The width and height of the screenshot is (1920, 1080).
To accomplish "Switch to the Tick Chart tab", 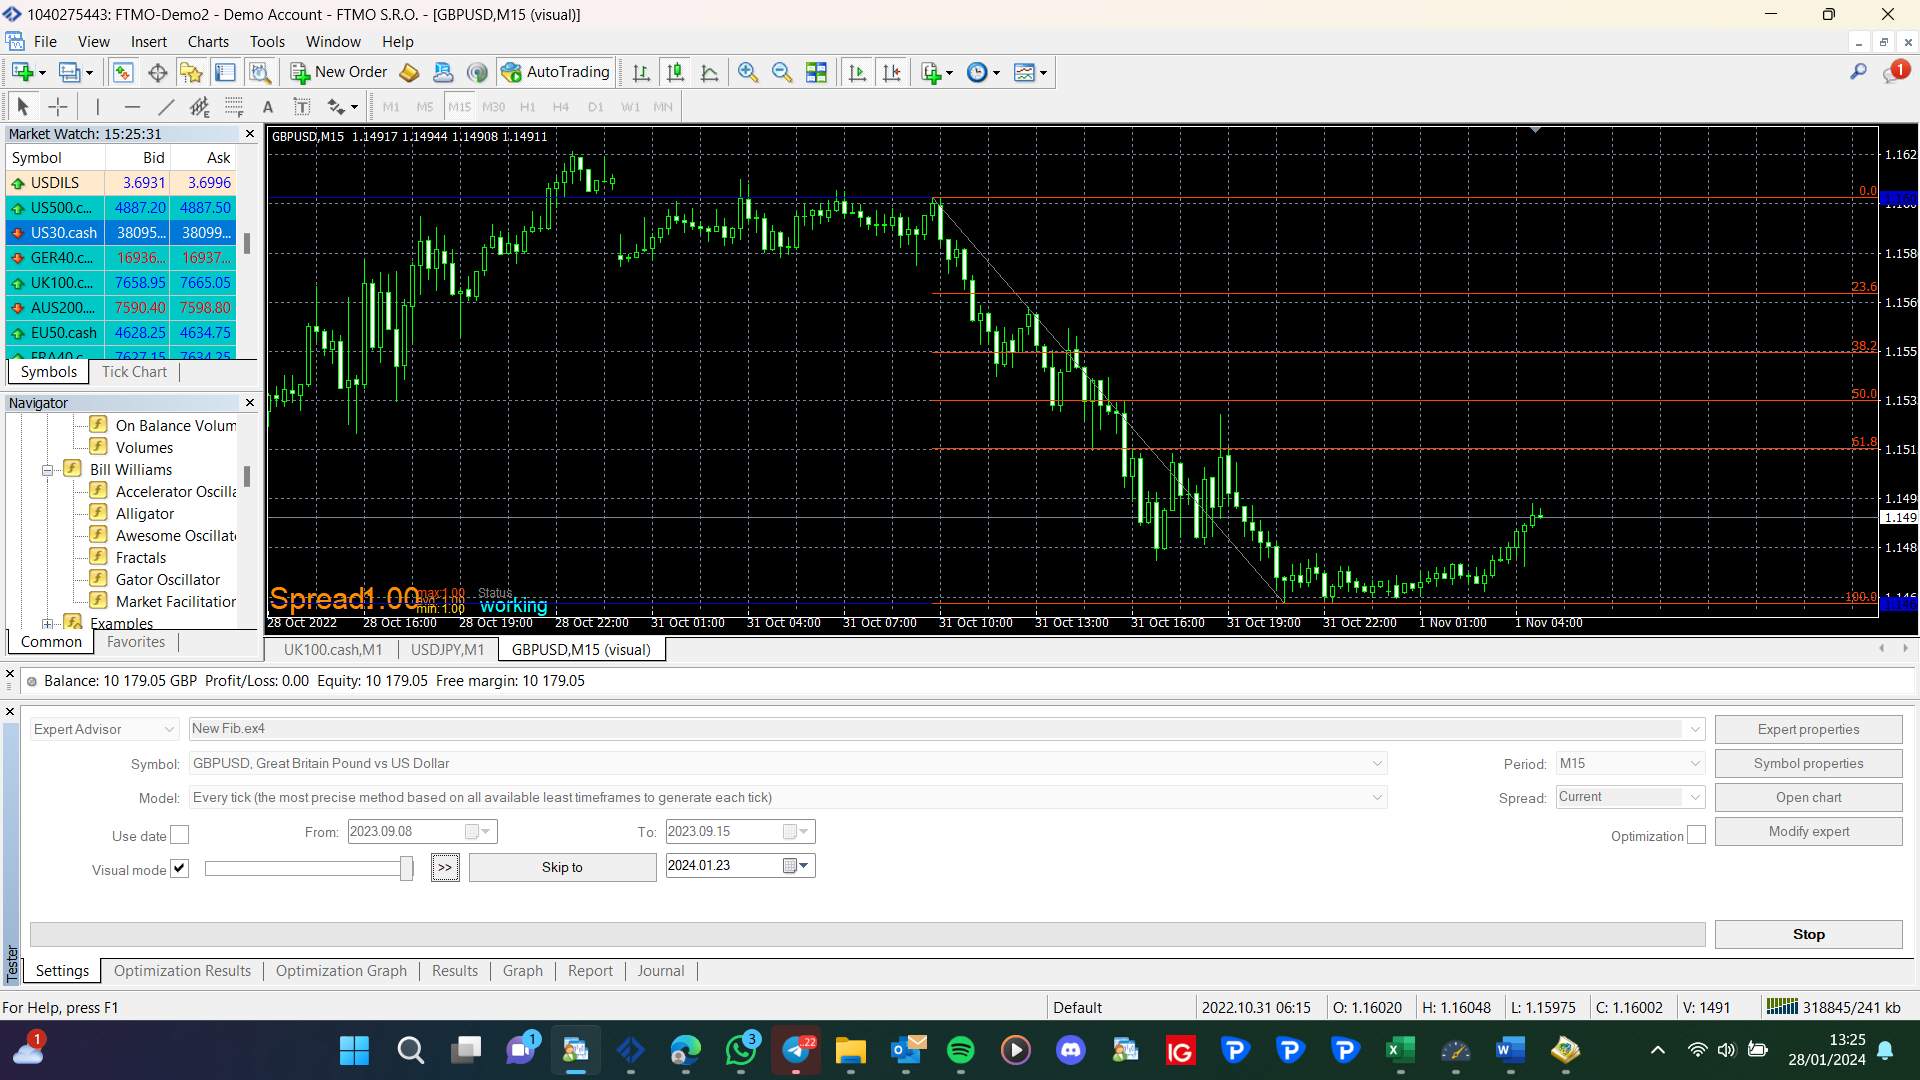I will coord(134,372).
